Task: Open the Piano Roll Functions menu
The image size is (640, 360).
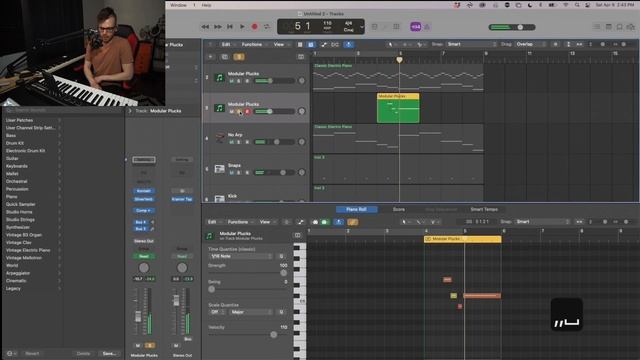Action: (238, 222)
